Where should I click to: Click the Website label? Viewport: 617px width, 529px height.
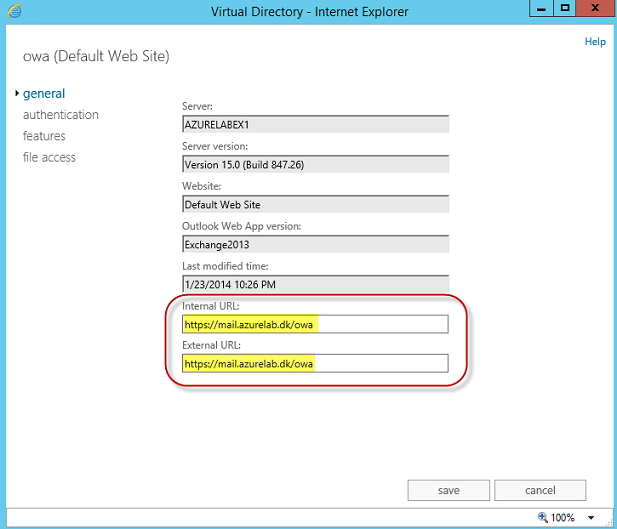(x=201, y=186)
